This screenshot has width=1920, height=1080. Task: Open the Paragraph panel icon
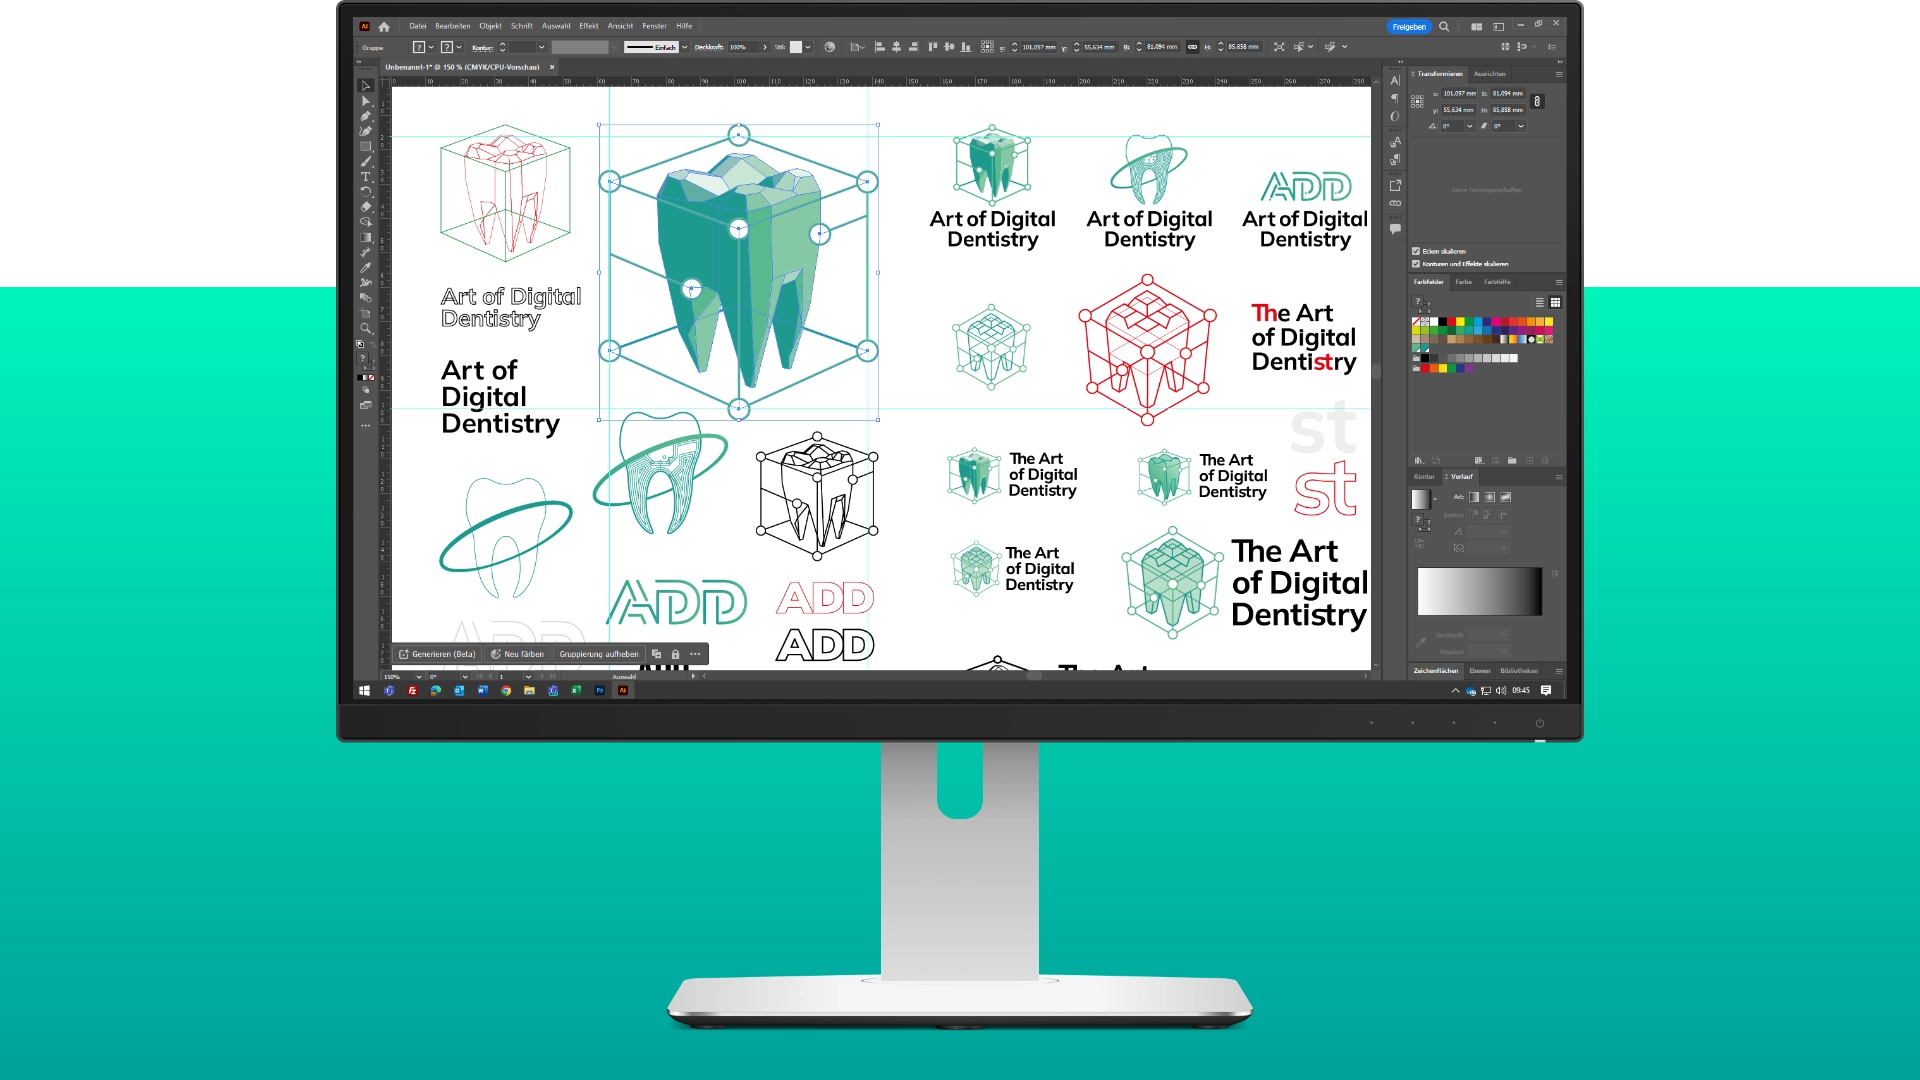pyautogui.click(x=1395, y=98)
